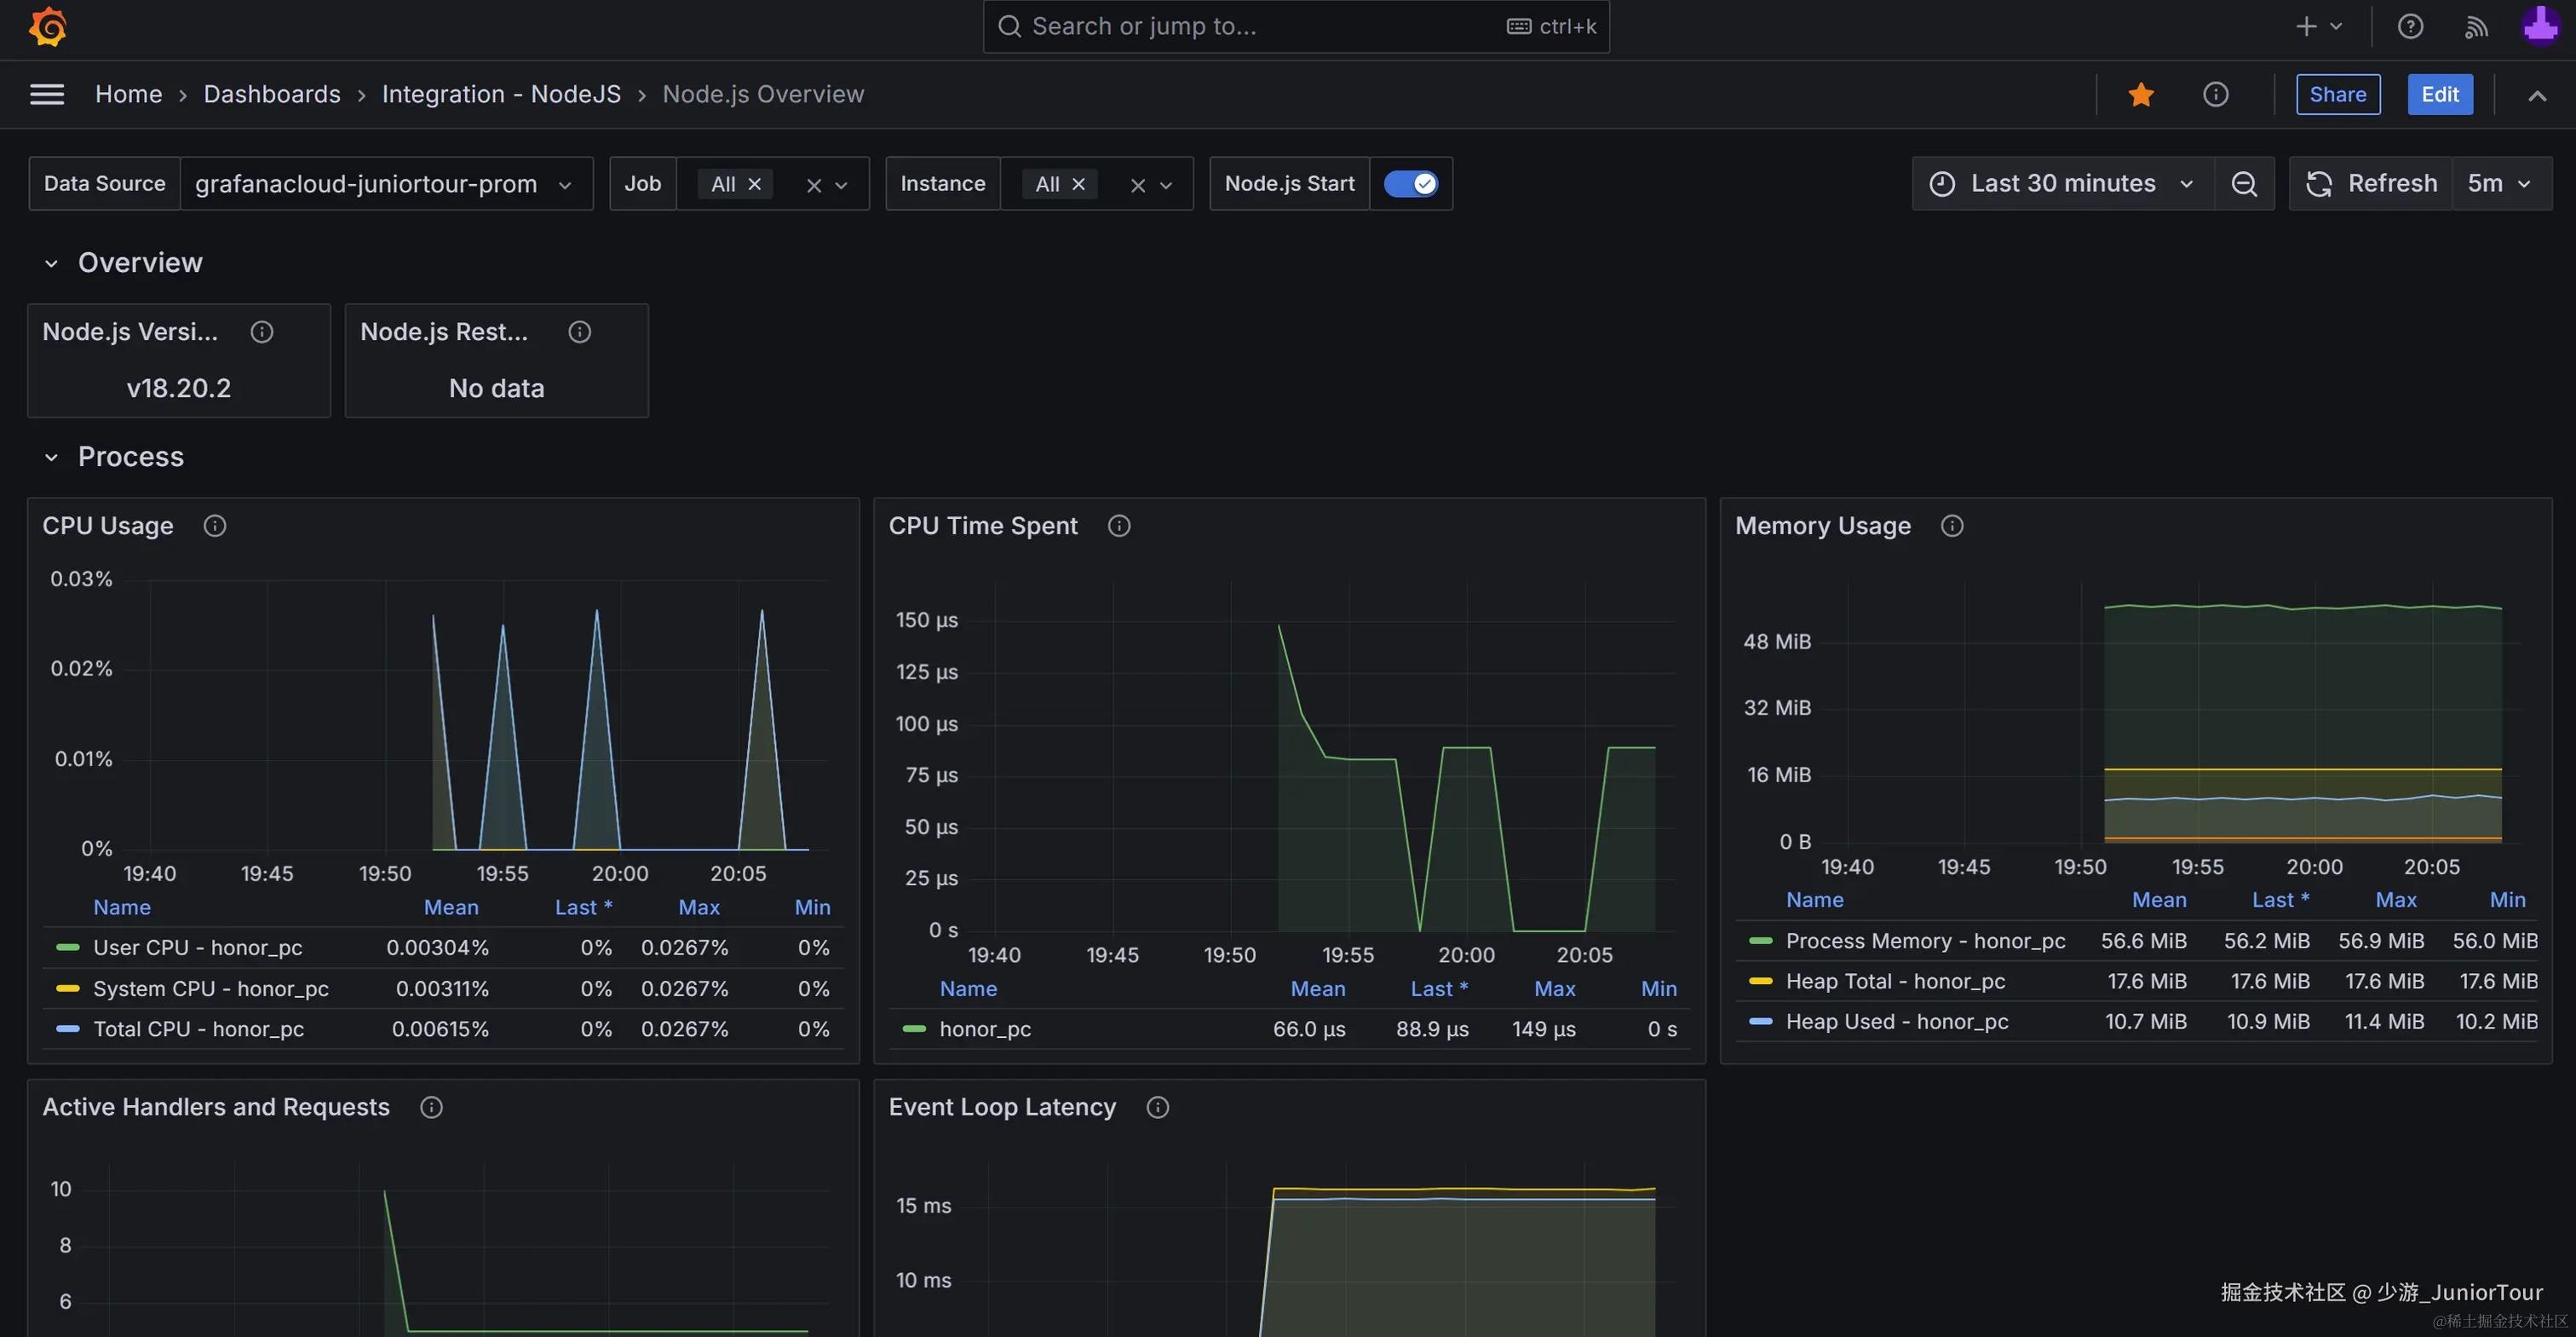This screenshot has width=2576, height=1337.
Task: Refresh the dashboard
Action: (2371, 184)
